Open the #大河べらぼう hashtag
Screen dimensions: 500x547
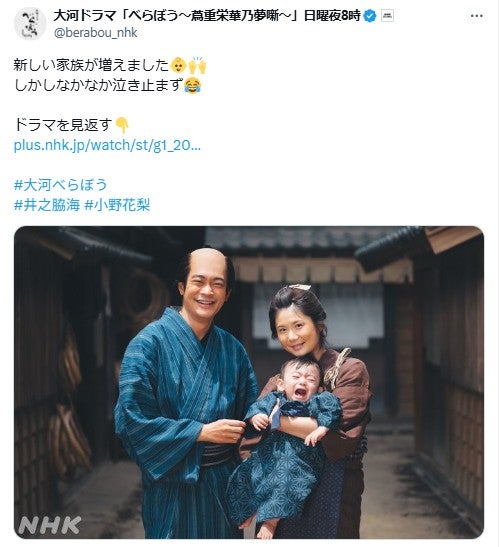click(x=60, y=185)
